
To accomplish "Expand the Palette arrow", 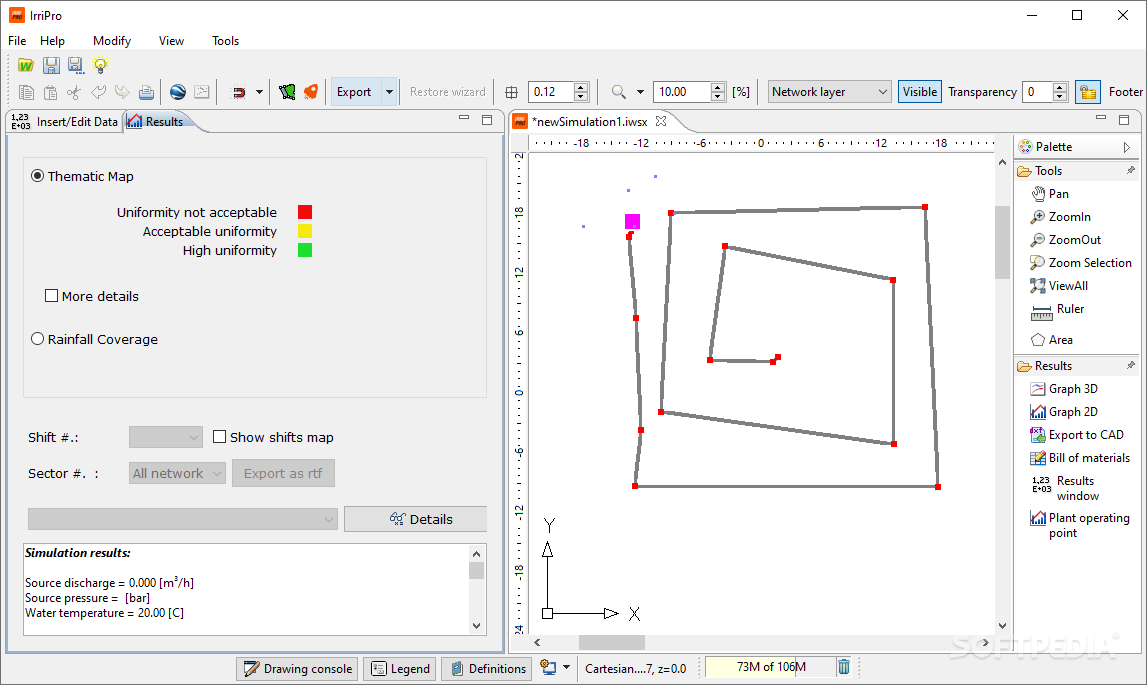I will pos(1127,147).
